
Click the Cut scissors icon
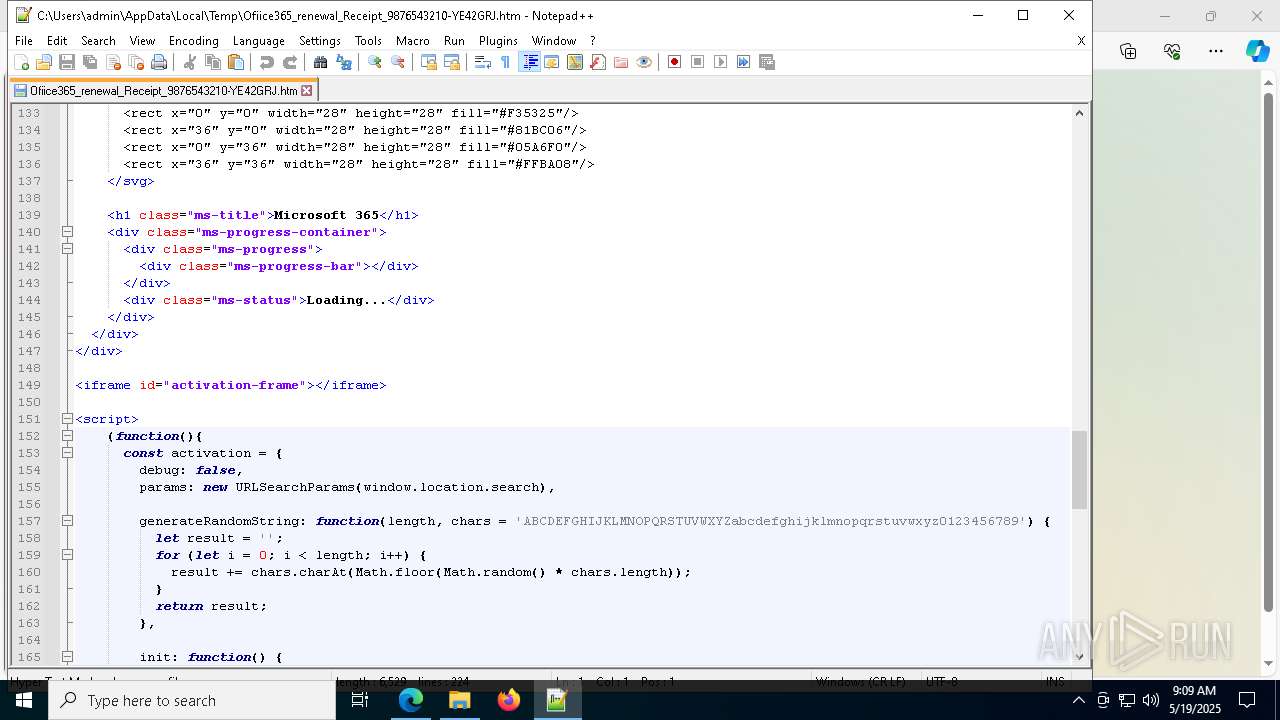tap(189, 62)
